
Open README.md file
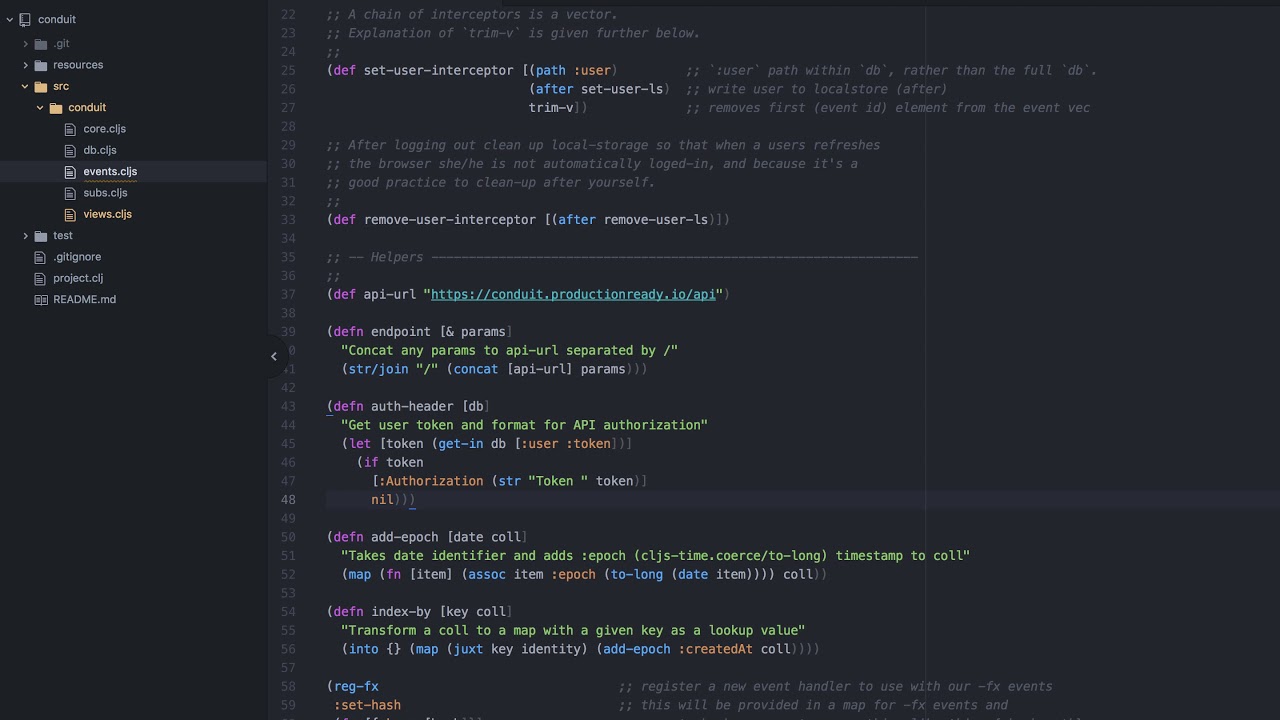click(x=84, y=300)
